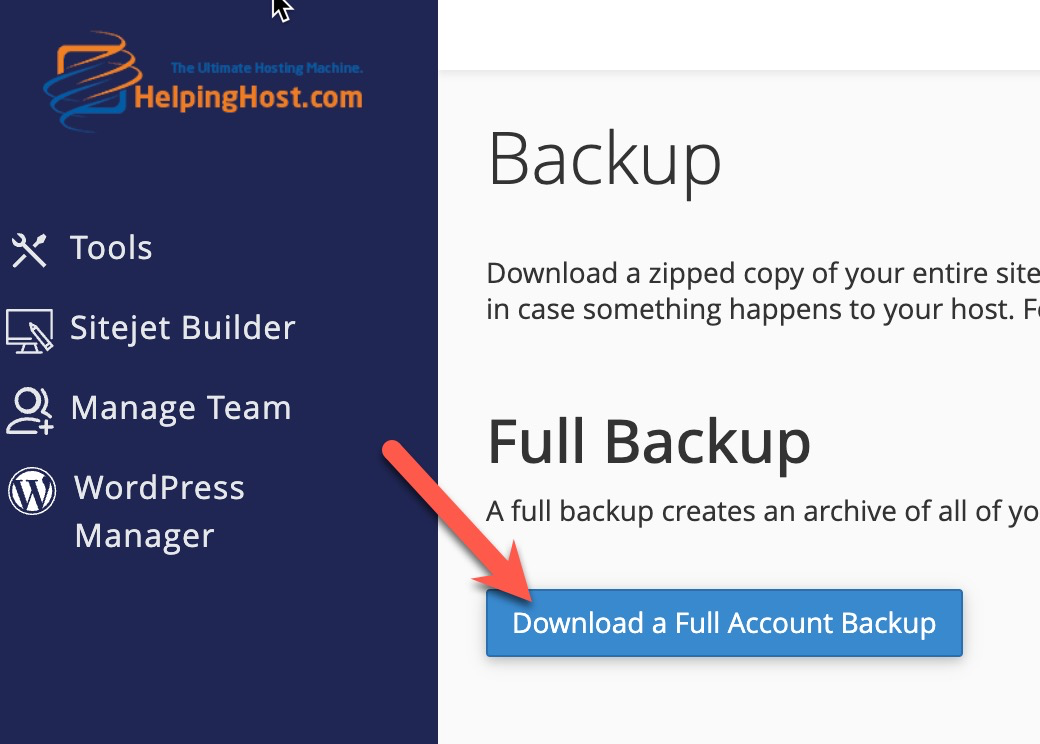Click the HelpingHost orange swirl logo graphic
The height and width of the screenshot is (744, 1040).
tap(90, 81)
